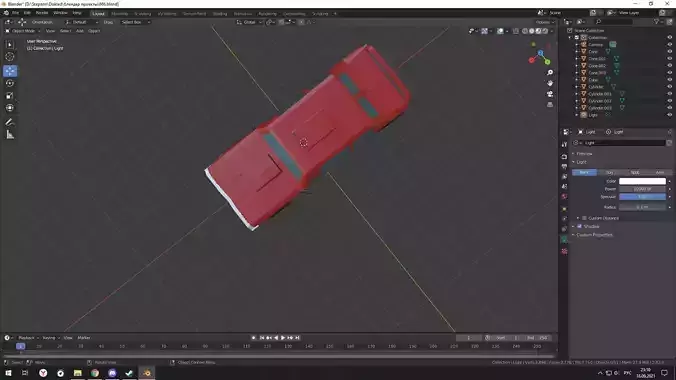Screen dimensions: 676x380
Task: Click the Windows Start button
Action: click(x=8, y=373)
